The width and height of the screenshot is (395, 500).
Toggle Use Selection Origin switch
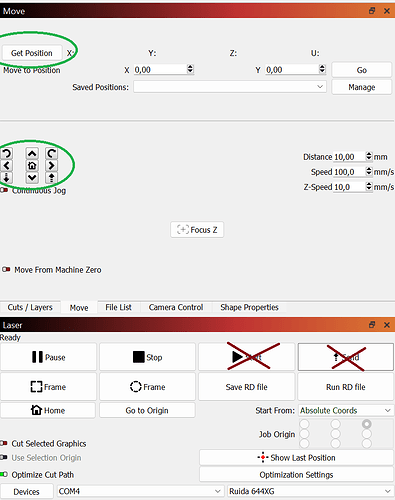click(x=4, y=457)
